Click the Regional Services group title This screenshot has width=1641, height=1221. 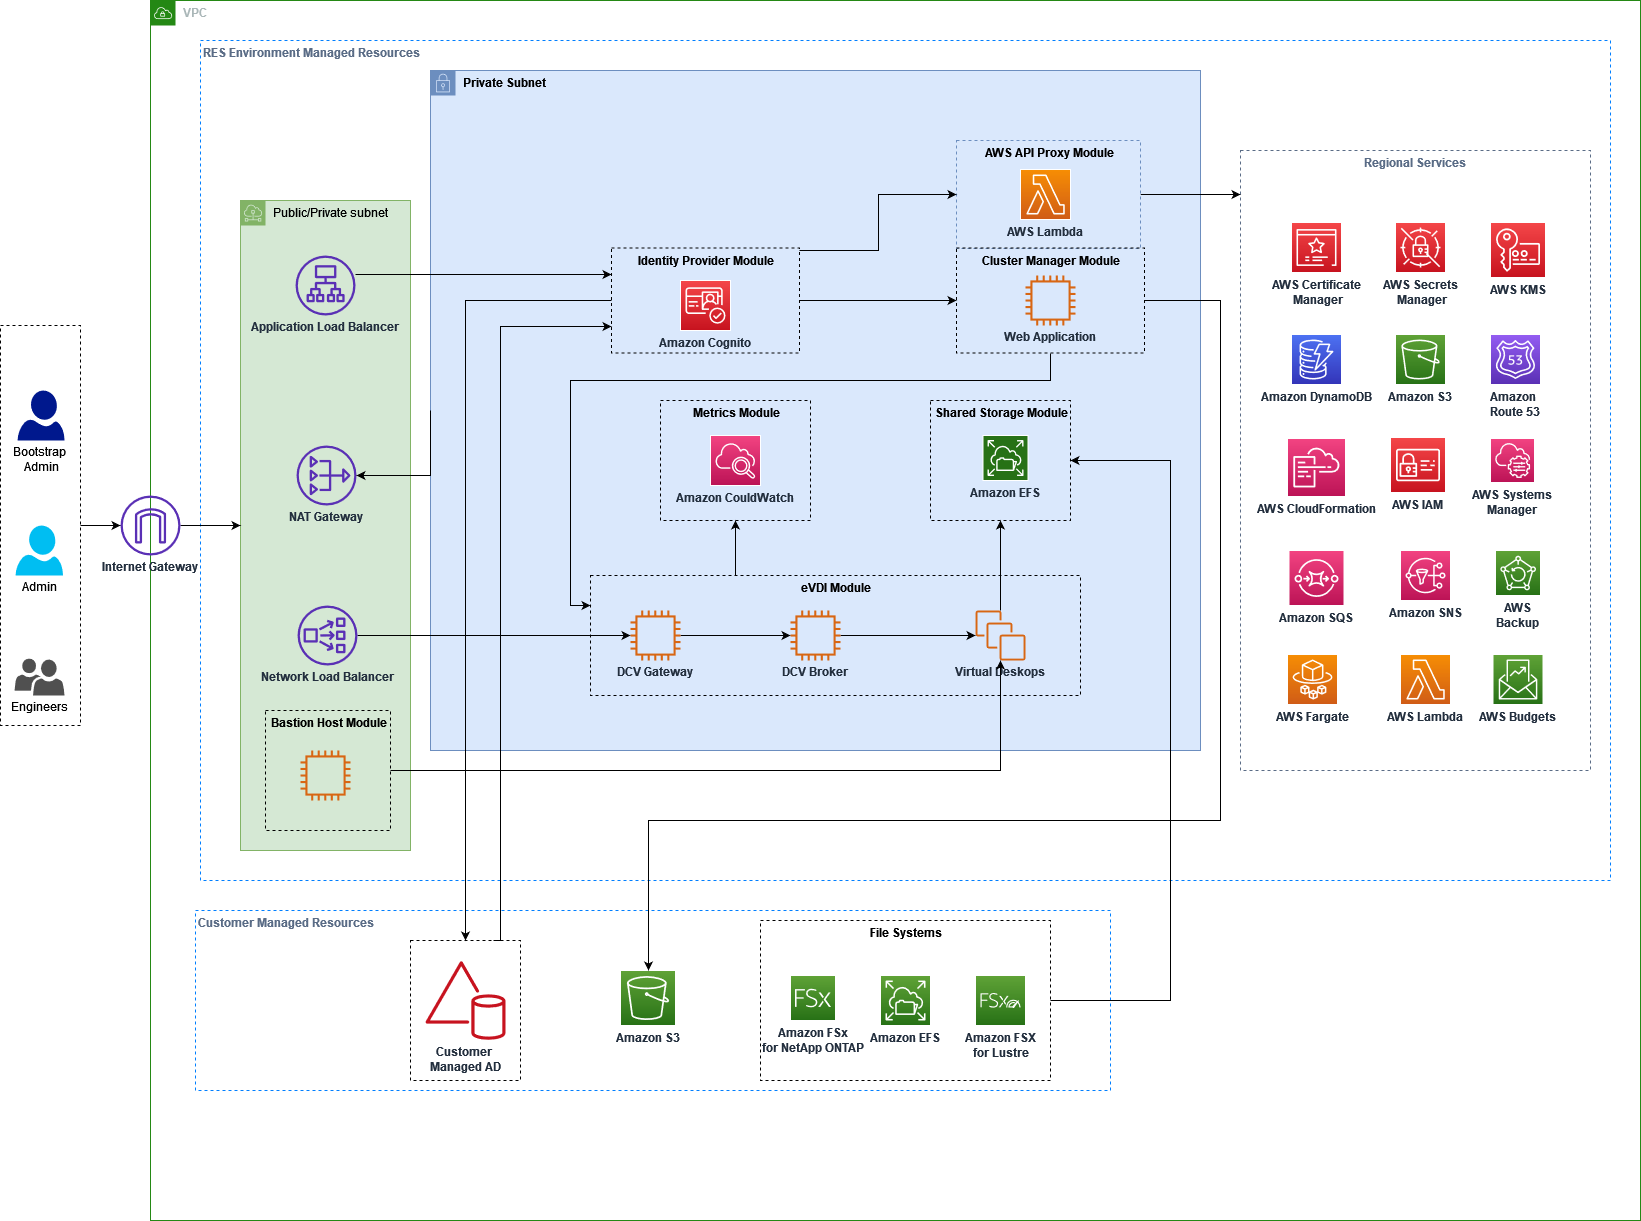click(x=1414, y=162)
